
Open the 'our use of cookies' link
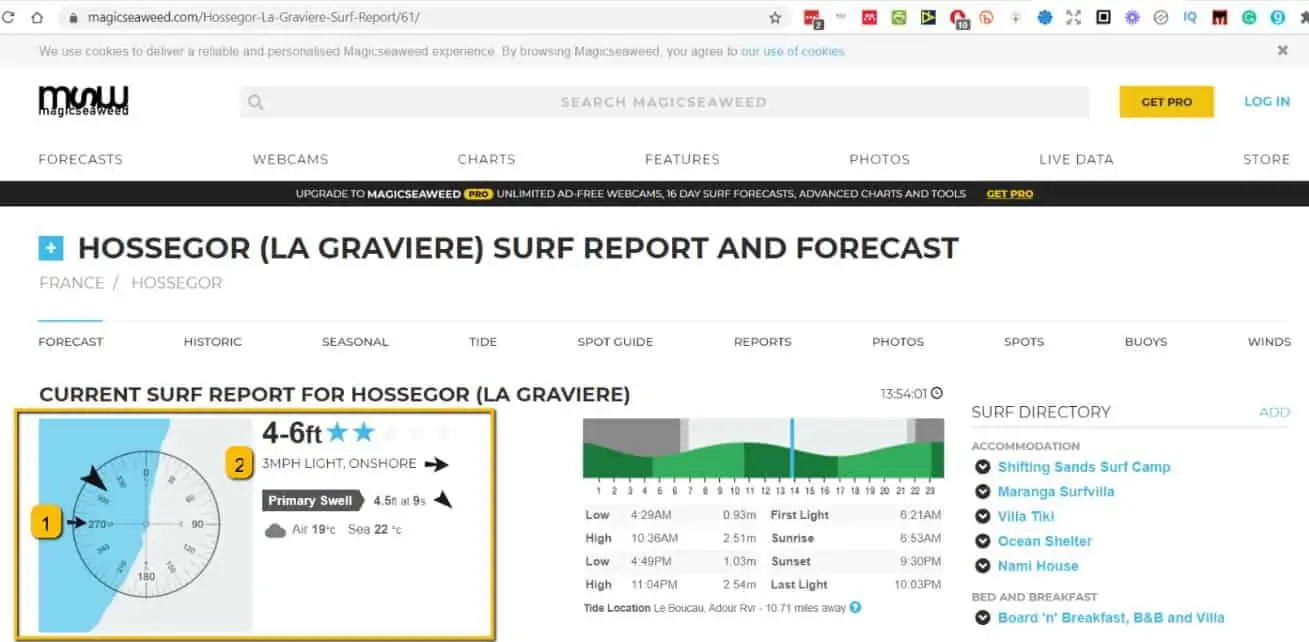(793, 49)
